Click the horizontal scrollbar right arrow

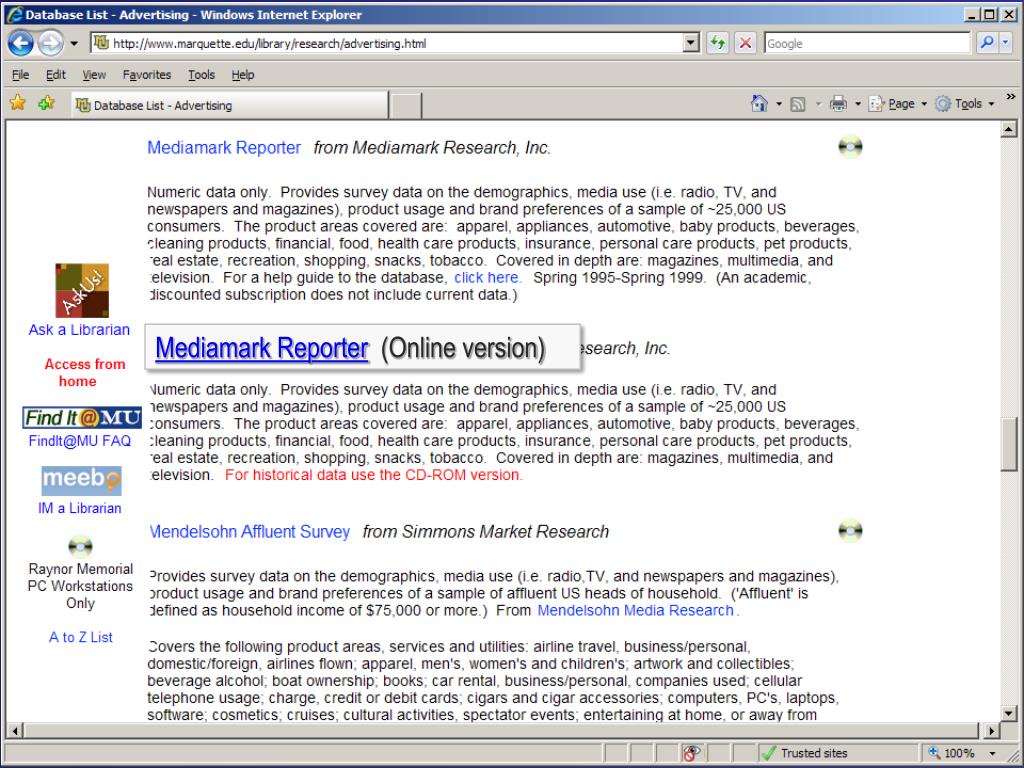coord(993,730)
